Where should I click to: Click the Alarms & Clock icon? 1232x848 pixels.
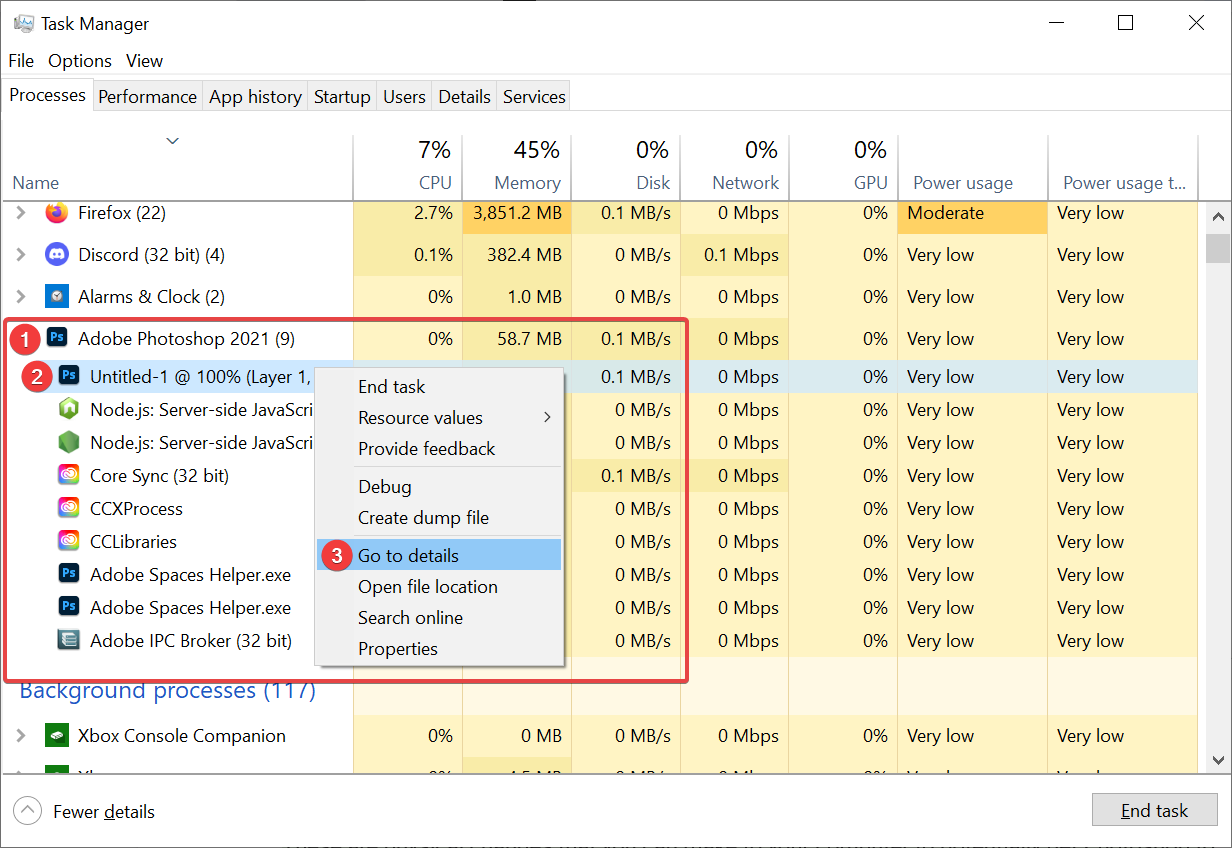[x=57, y=297]
